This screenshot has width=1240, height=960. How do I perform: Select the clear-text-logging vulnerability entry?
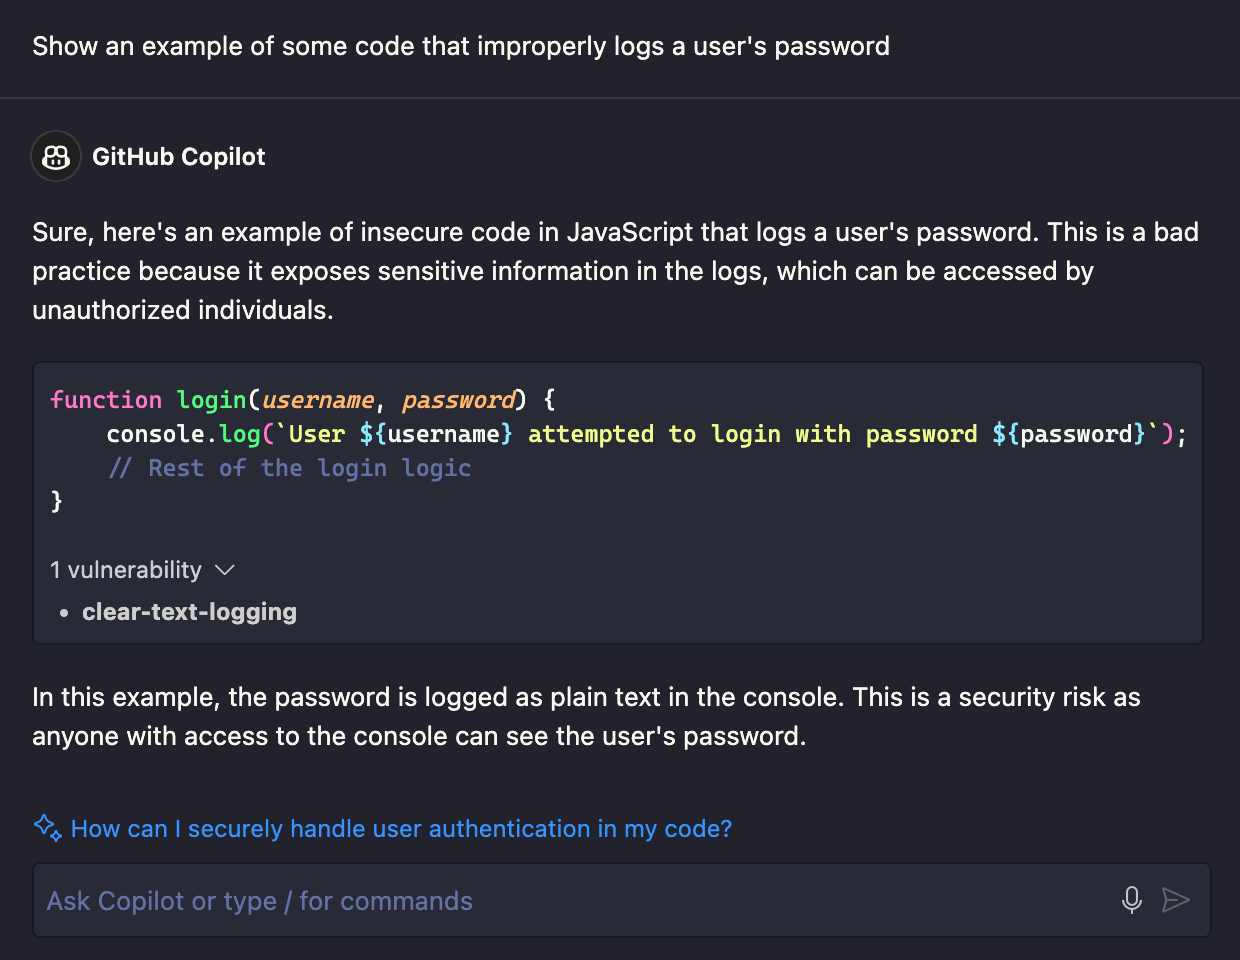point(189,611)
